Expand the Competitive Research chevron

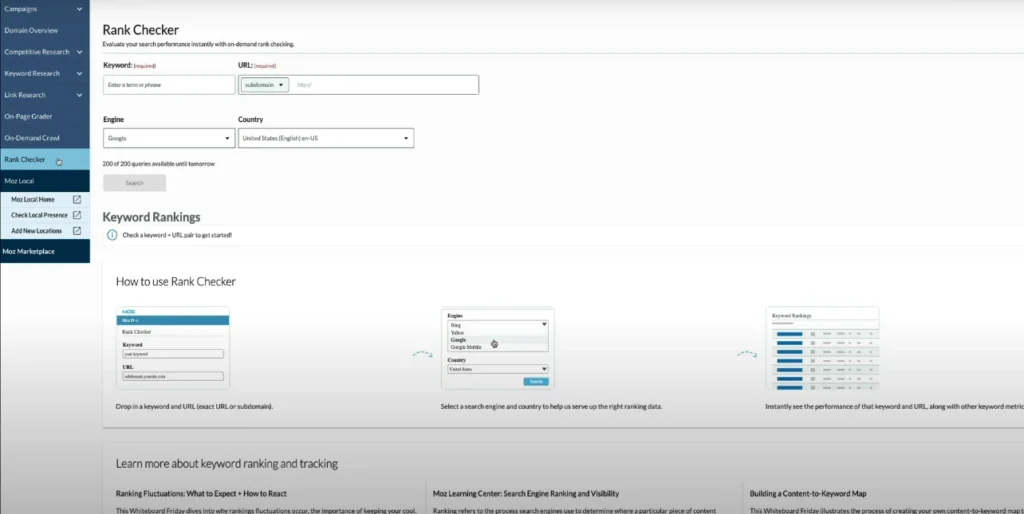(80, 52)
